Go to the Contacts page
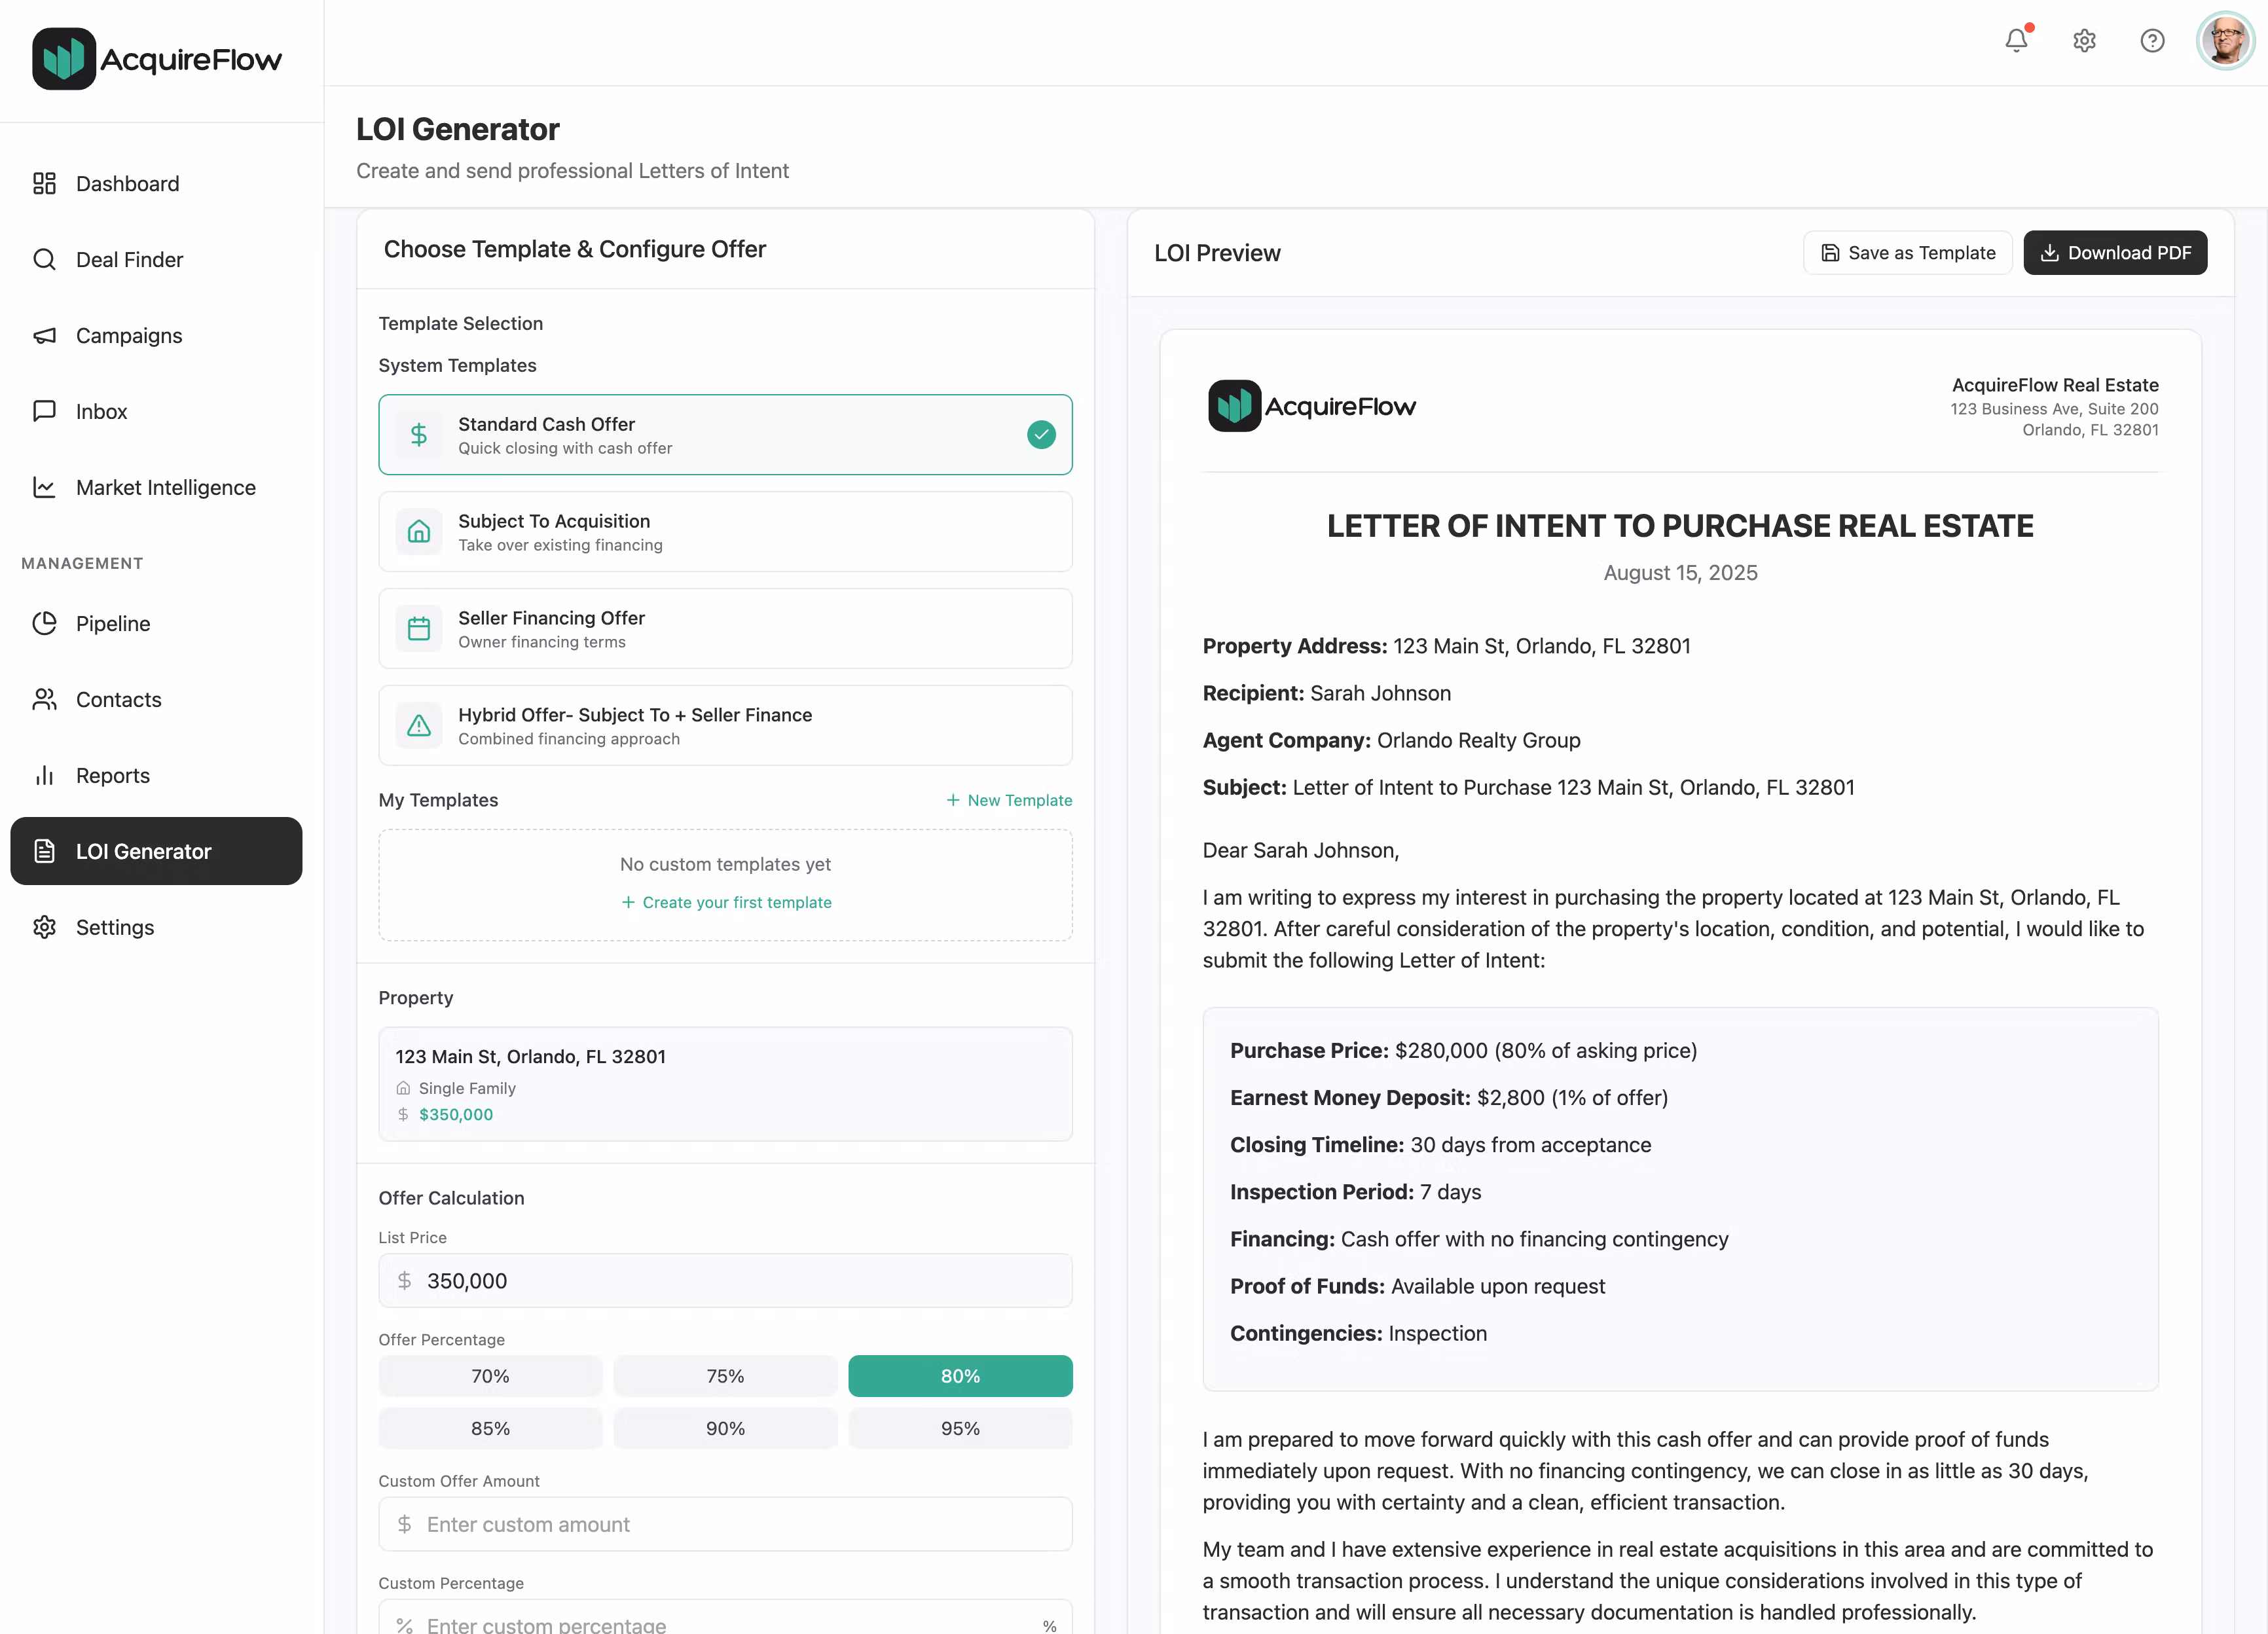The height and width of the screenshot is (1634, 2268). tap(118, 700)
